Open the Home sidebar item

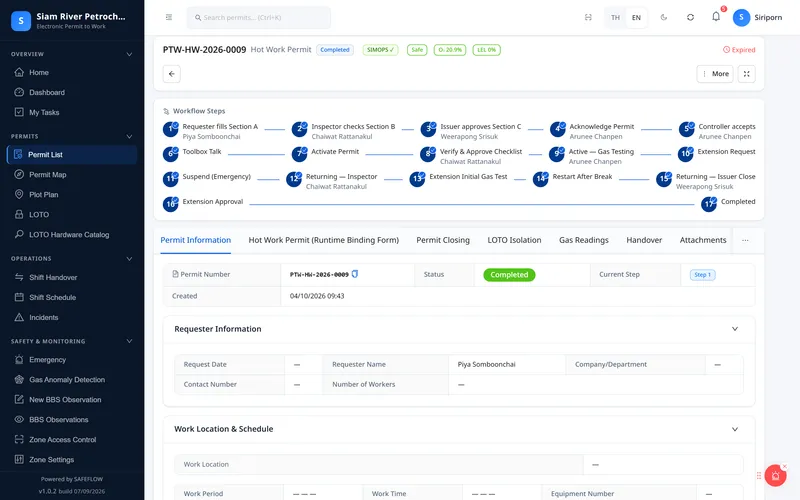pyautogui.click(x=71, y=72)
